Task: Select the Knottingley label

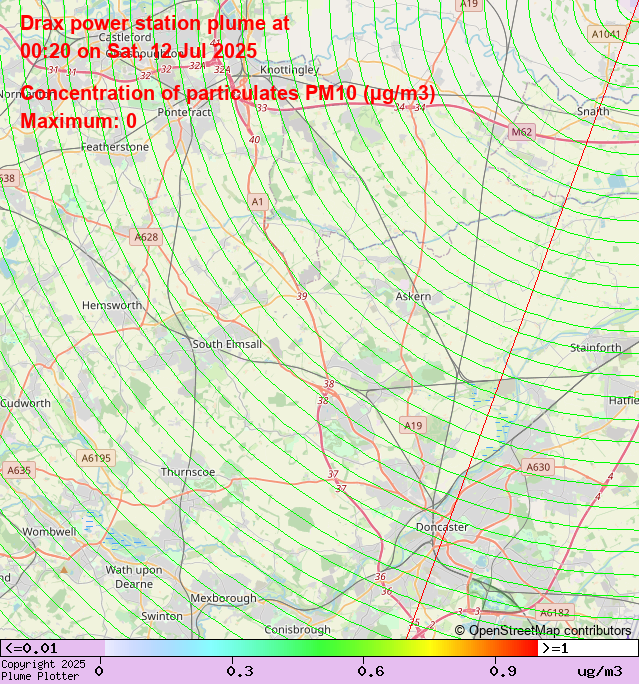Action: click(290, 70)
